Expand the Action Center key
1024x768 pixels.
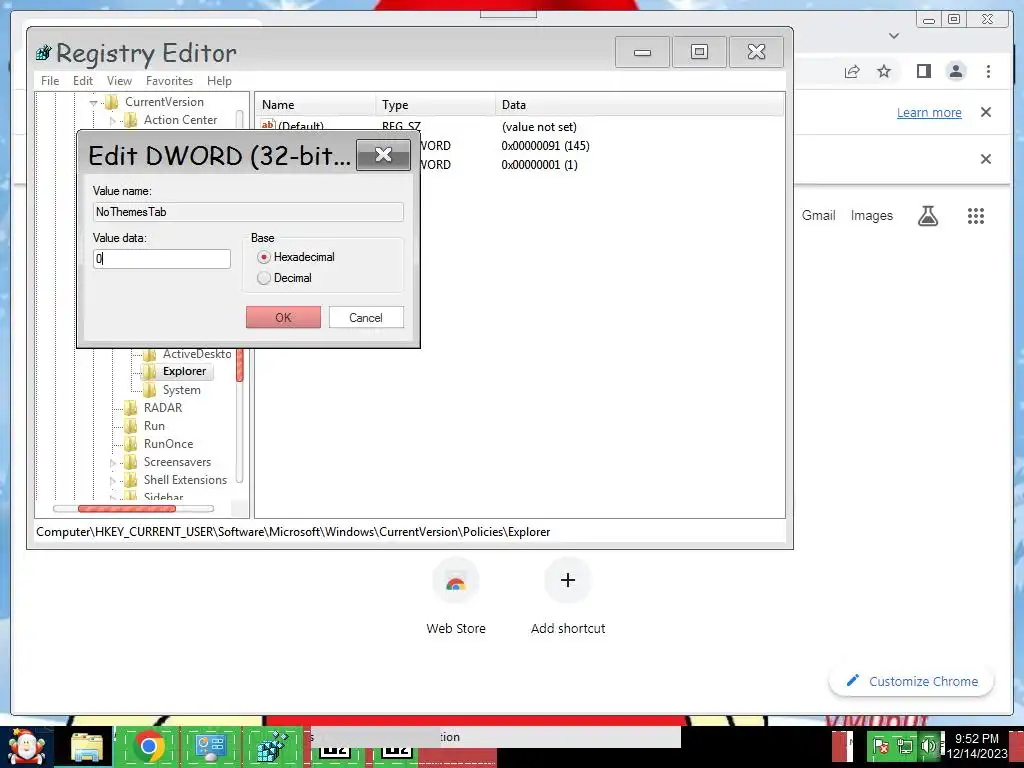click(112, 121)
